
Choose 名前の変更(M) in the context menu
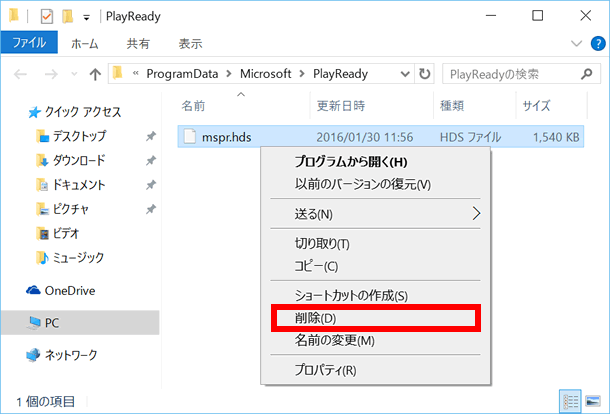coord(375,340)
